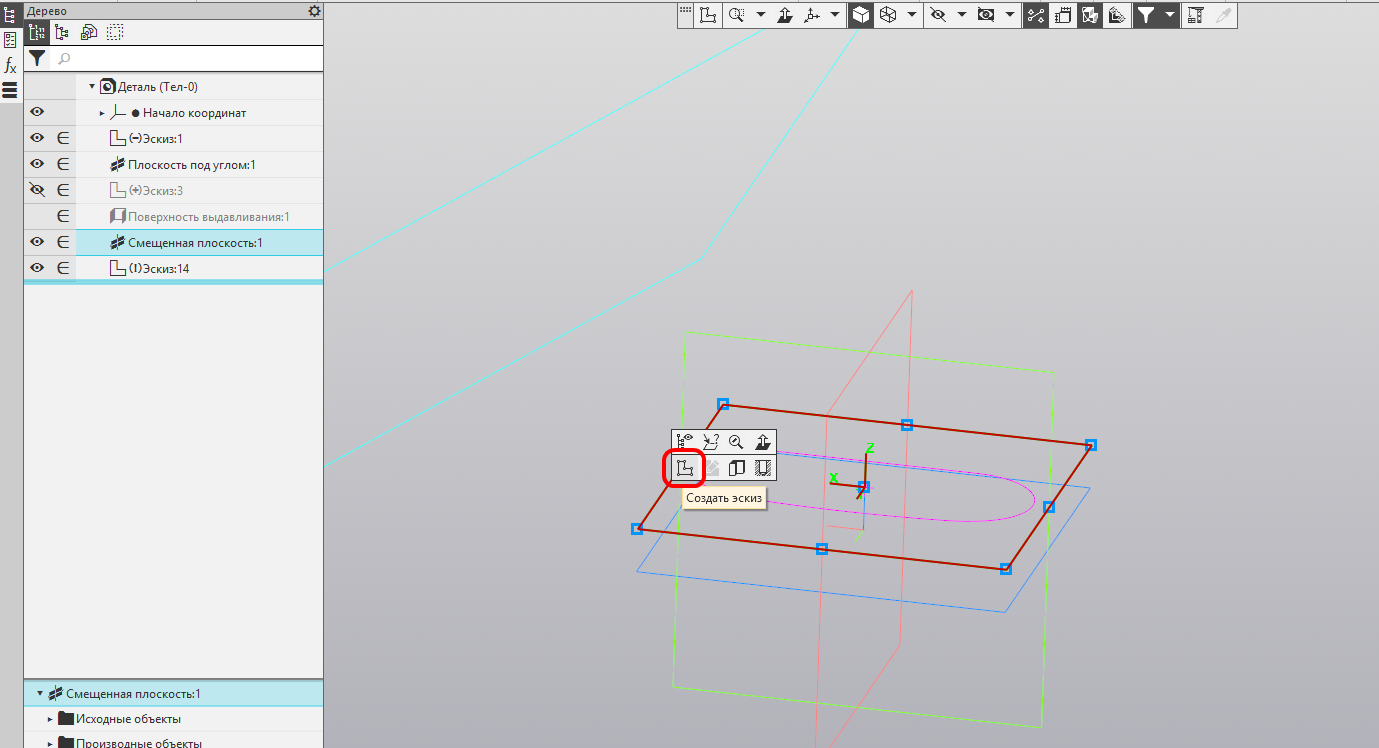The height and width of the screenshot is (748, 1379).
Task: Click Zoom to selected object in context toolbar
Action: (x=736, y=441)
